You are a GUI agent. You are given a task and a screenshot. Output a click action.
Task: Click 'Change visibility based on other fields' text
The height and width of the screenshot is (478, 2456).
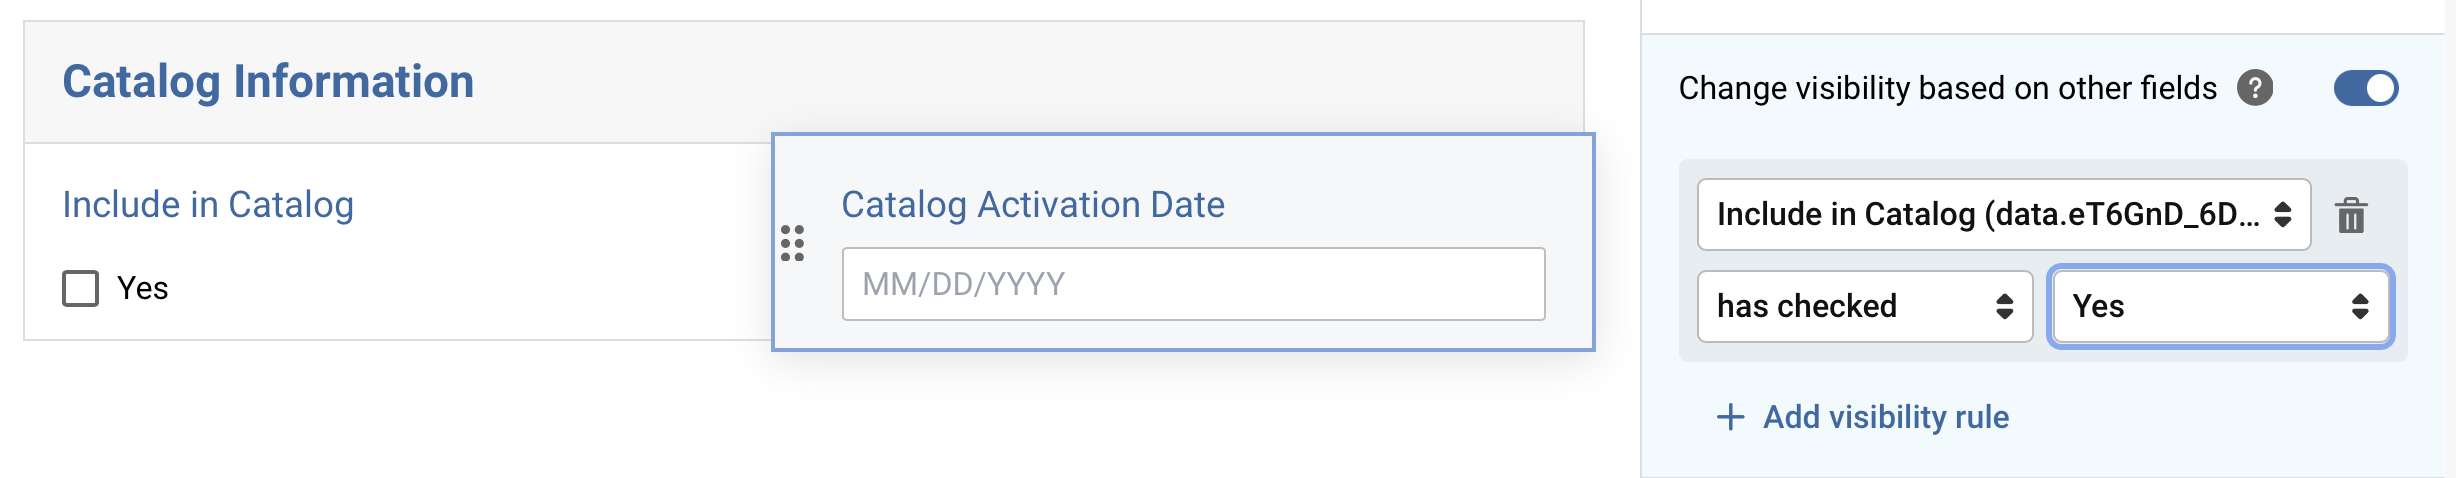[1947, 88]
